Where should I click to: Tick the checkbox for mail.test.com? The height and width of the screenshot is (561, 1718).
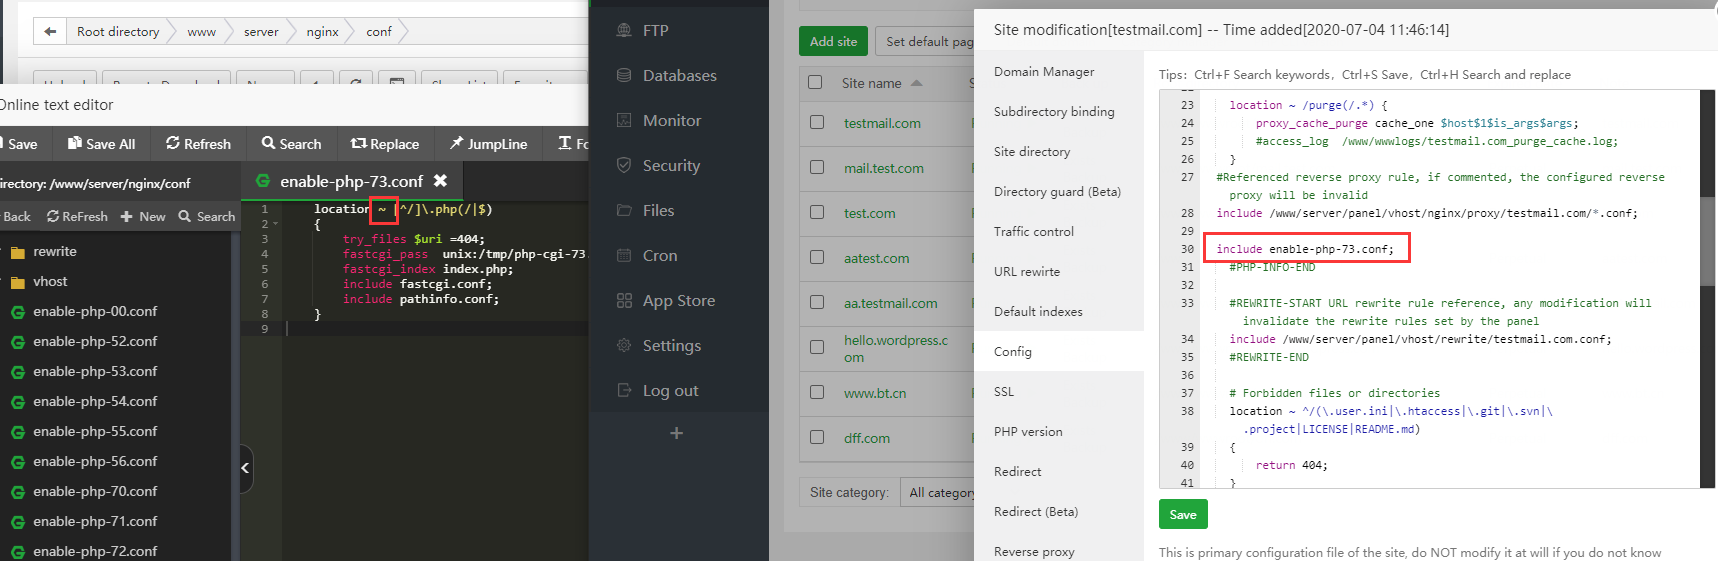pos(817,167)
